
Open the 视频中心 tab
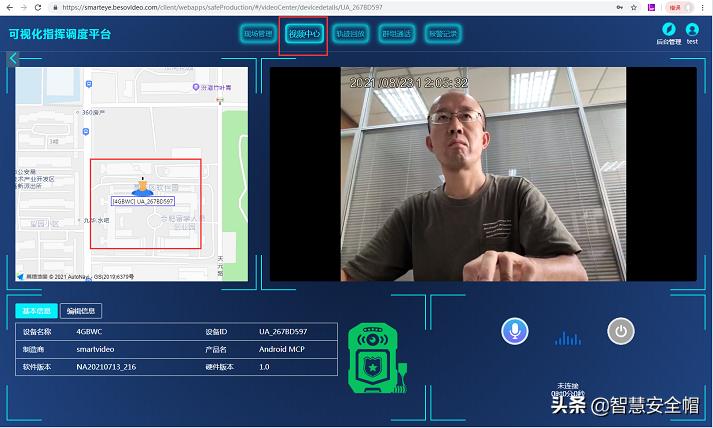303,34
